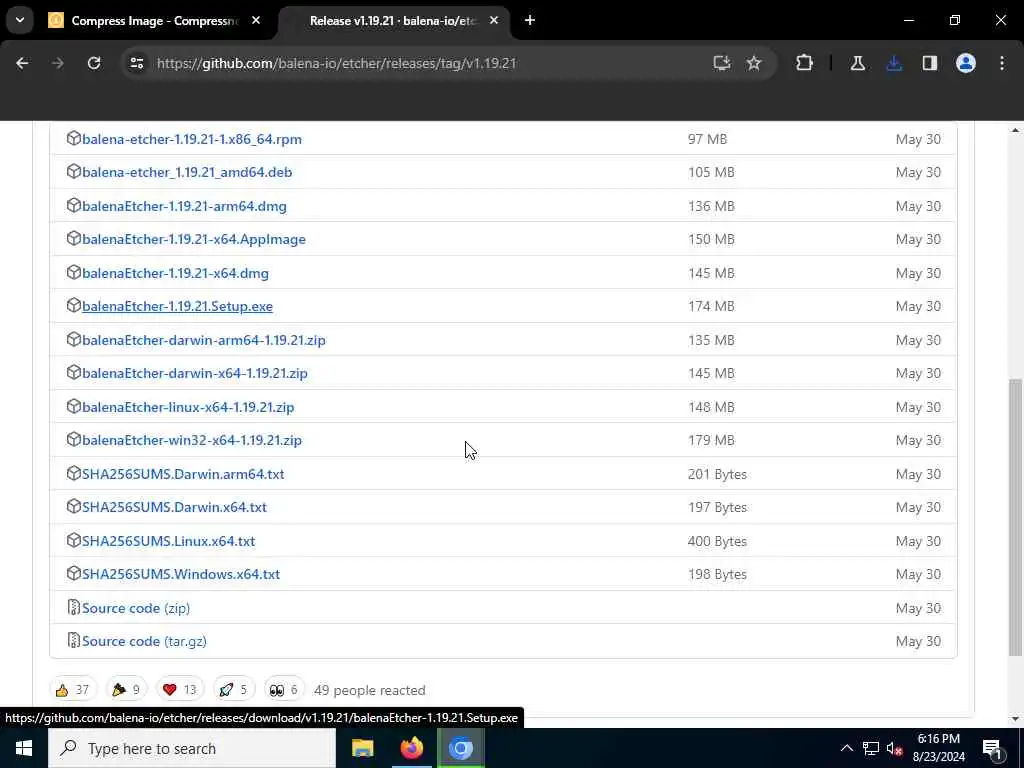Image resolution: width=1024 pixels, height=768 pixels.
Task: Expand the tab search dropdown
Action: 20,20
